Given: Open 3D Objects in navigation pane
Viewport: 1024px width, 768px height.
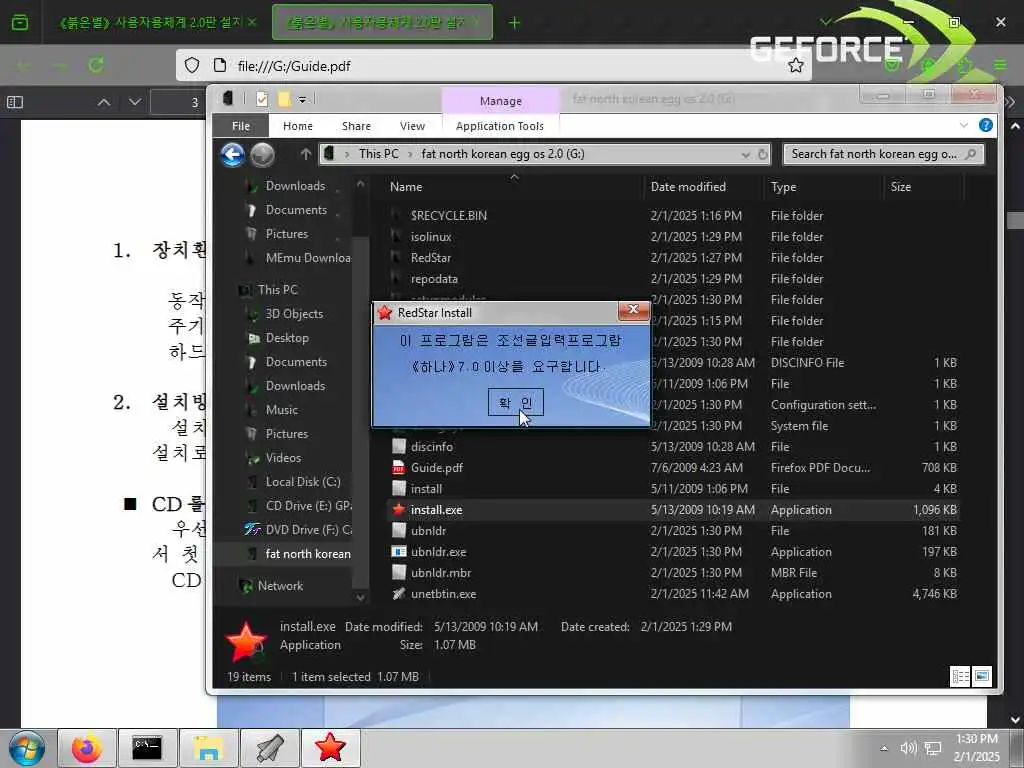Looking at the screenshot, I should pyautogui.click(x=294, y=314).
